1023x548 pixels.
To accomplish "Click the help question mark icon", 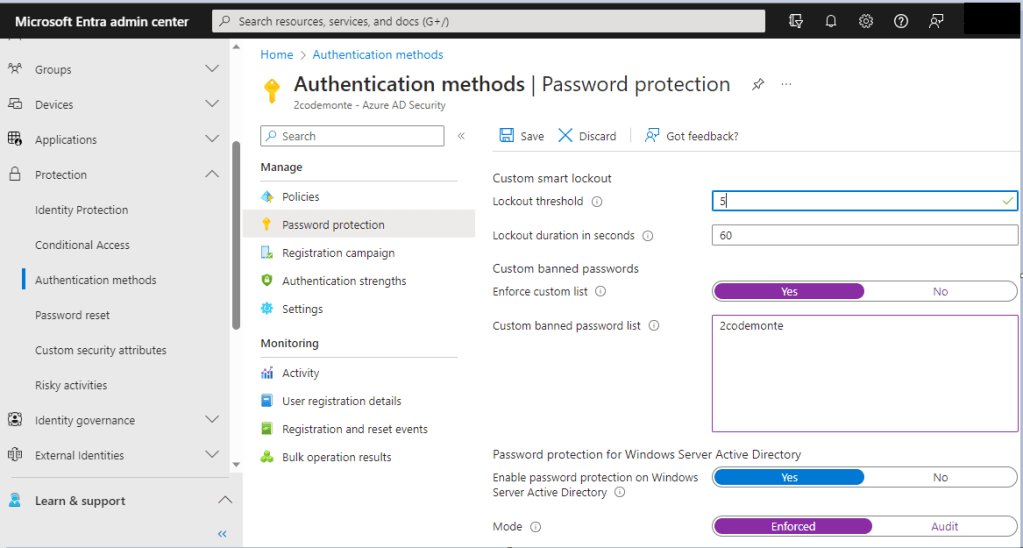I will pos(901,21).
